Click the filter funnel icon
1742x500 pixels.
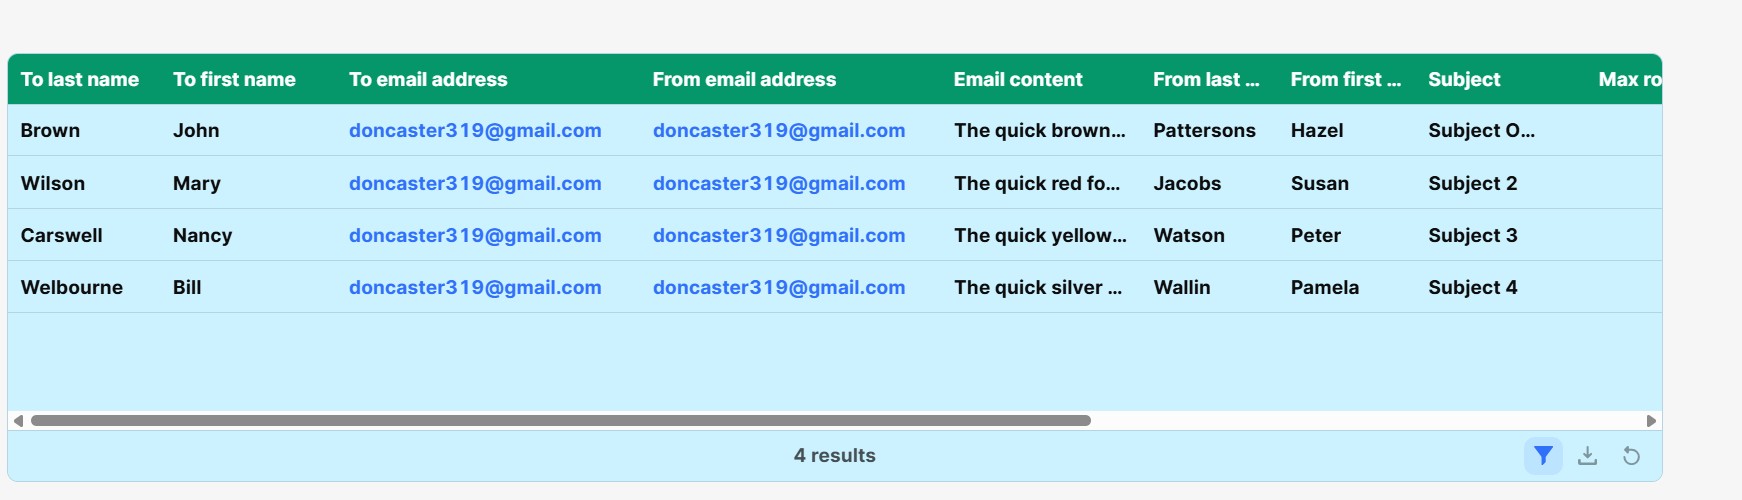click(1543, 456)
